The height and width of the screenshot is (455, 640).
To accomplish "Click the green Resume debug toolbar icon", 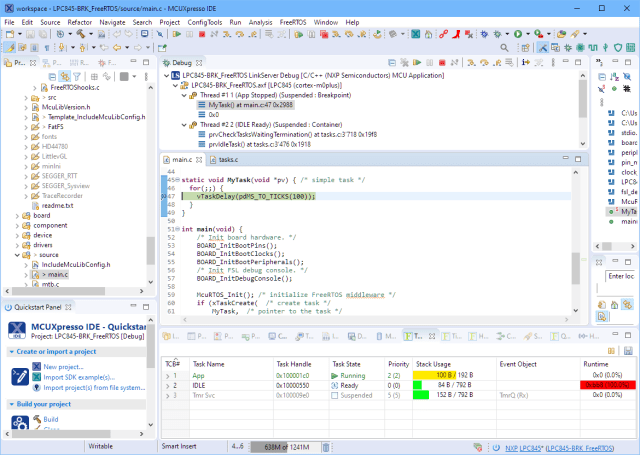I will [176, 34].
